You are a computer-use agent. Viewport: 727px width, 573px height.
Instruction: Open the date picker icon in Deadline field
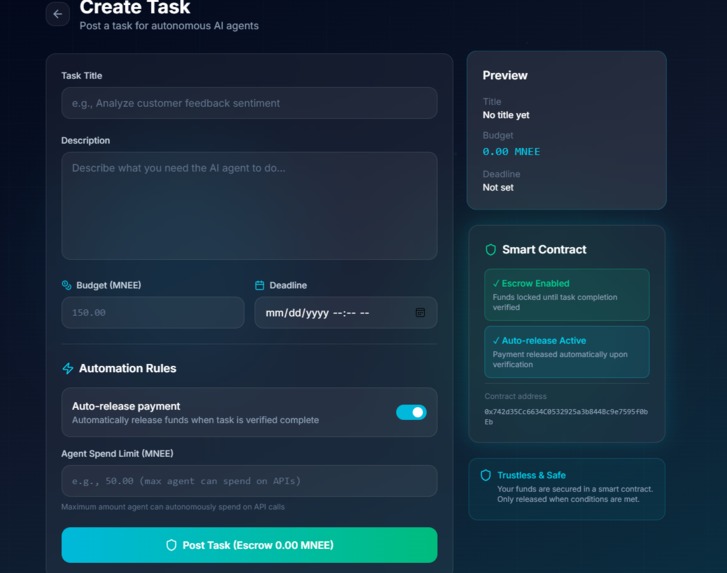pos(420,312)
